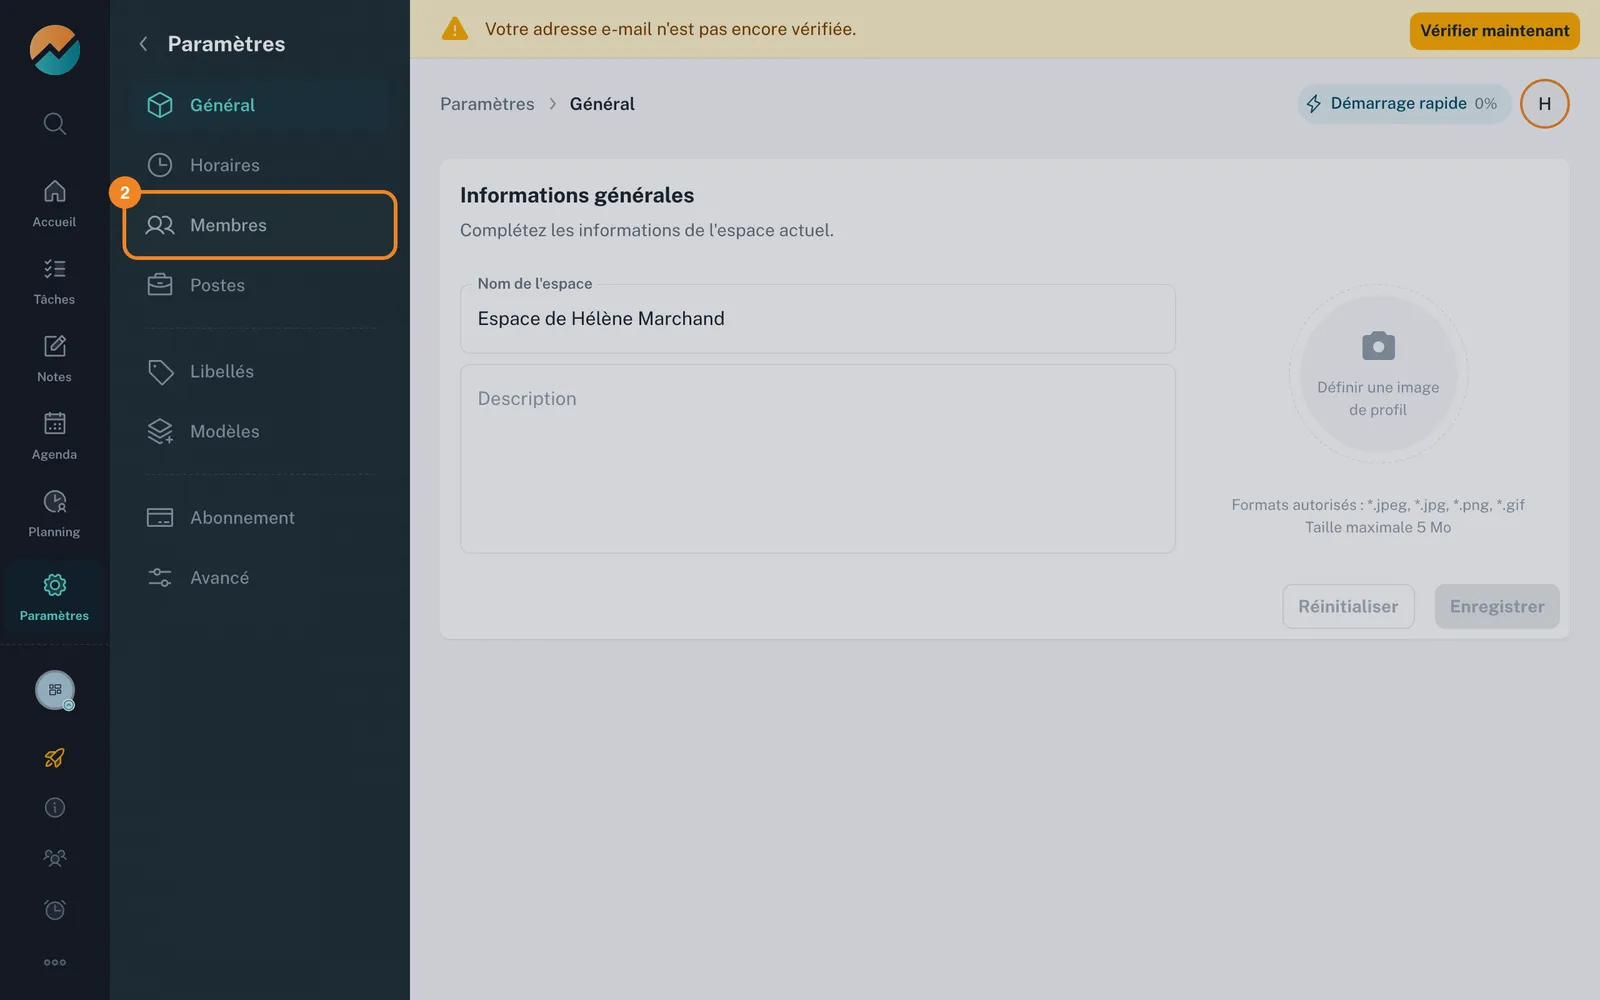Open the search icon in sidebar
This screenshot has width=1600, height=1000.
click(x=55, y=124)
